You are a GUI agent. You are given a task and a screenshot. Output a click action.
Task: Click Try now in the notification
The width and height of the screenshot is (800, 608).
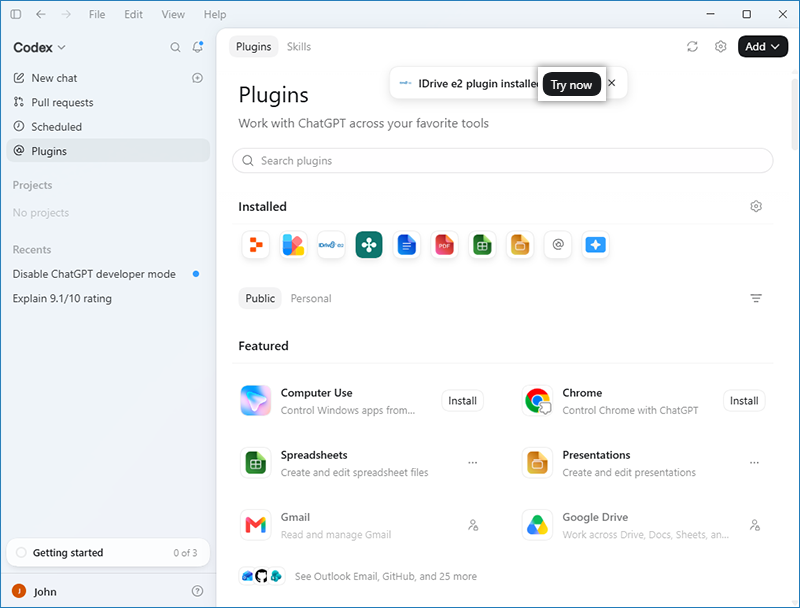[571, 84]
